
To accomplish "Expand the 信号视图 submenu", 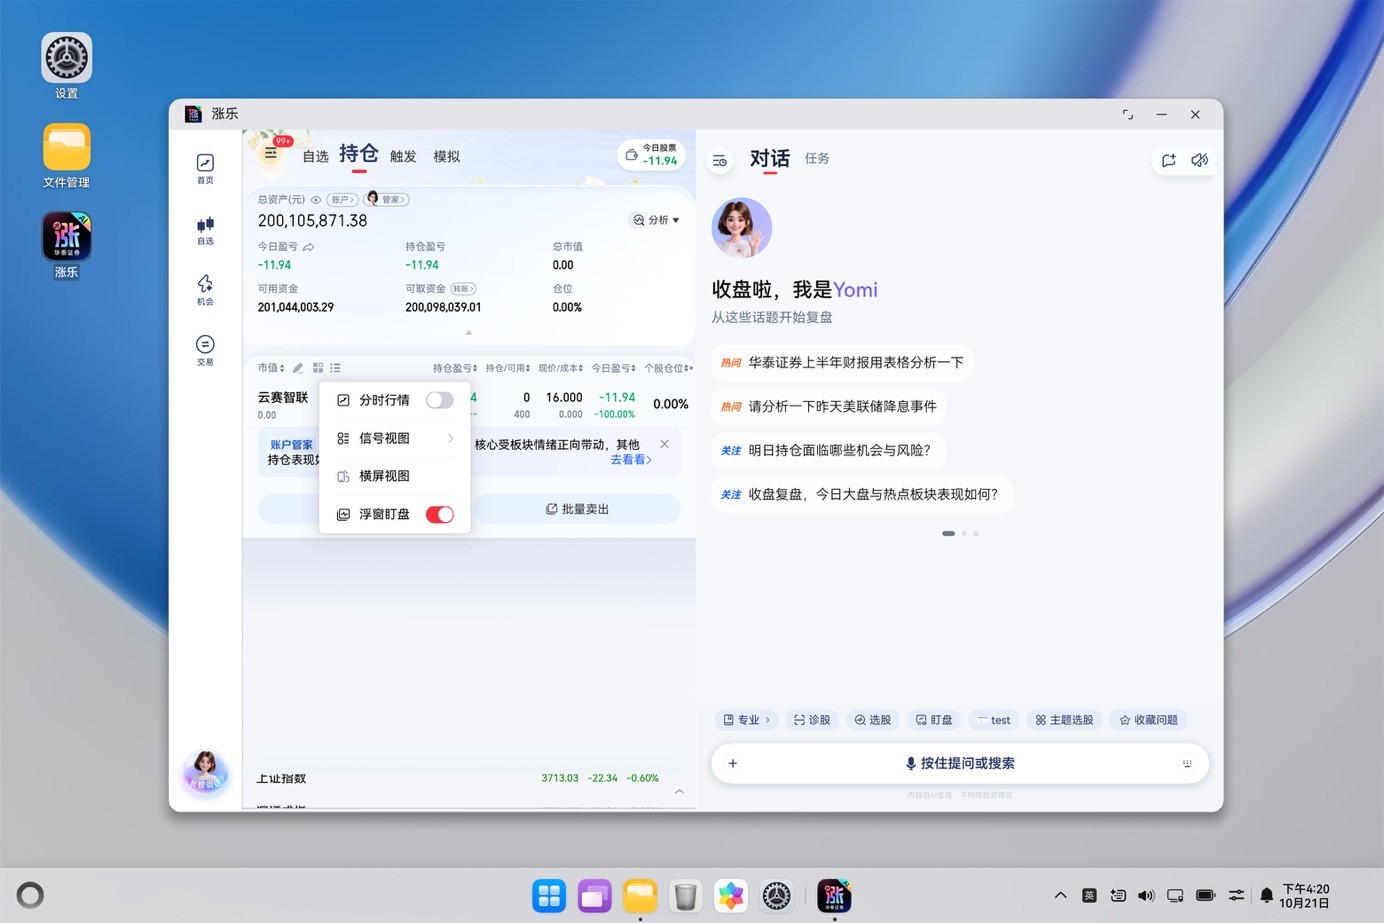I will 395,438.
